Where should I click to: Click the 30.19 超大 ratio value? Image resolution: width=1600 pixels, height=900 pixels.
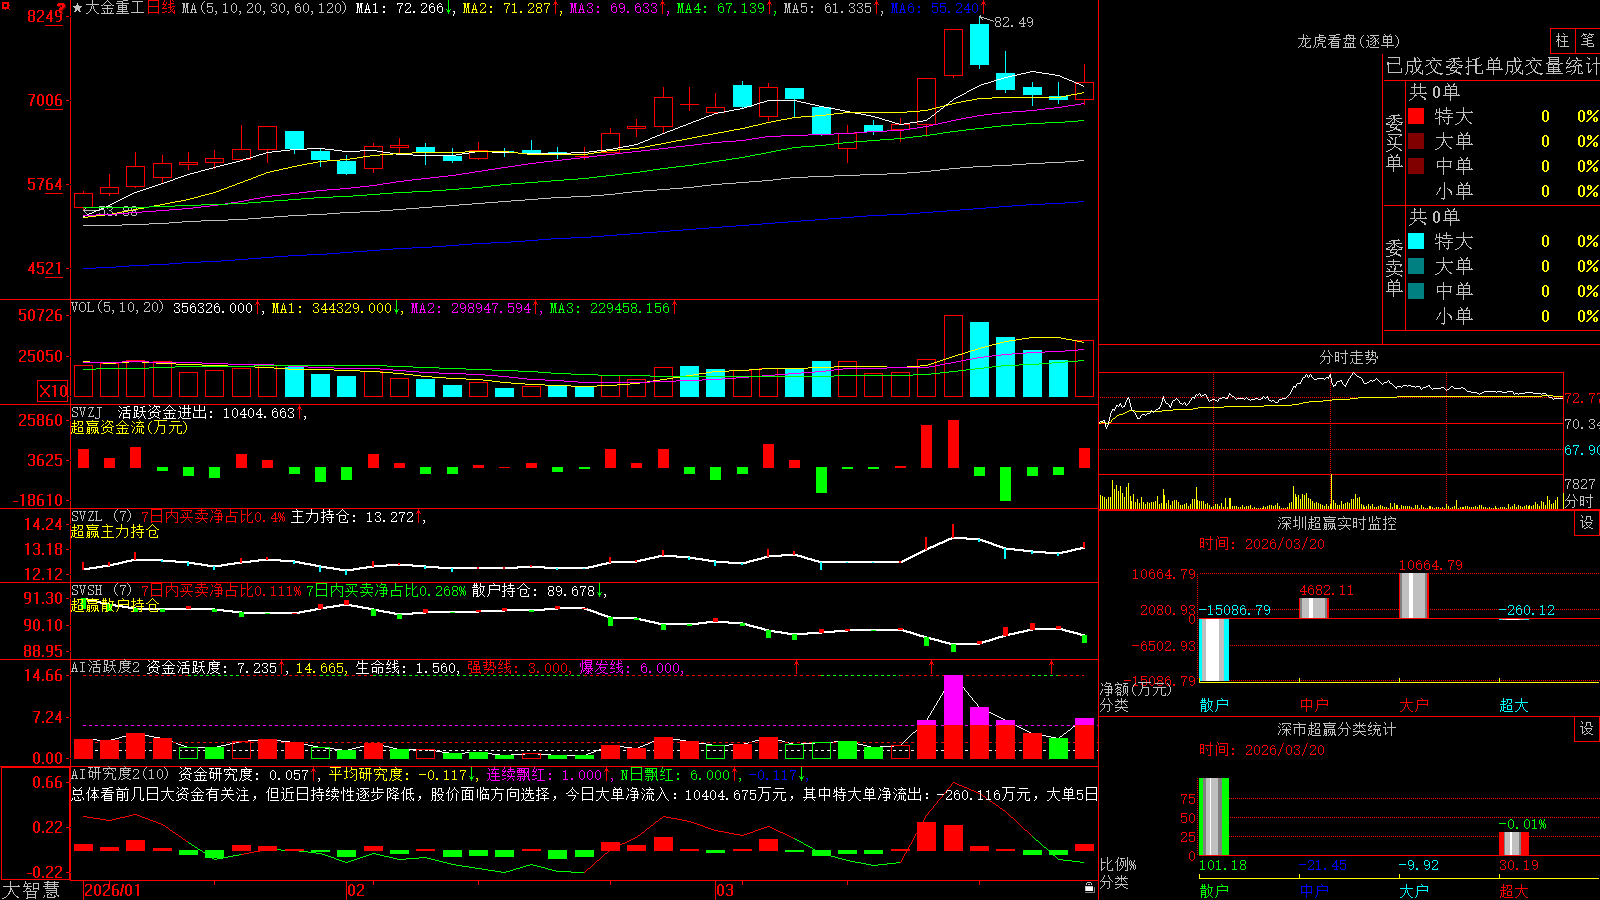pos(1519,865)
